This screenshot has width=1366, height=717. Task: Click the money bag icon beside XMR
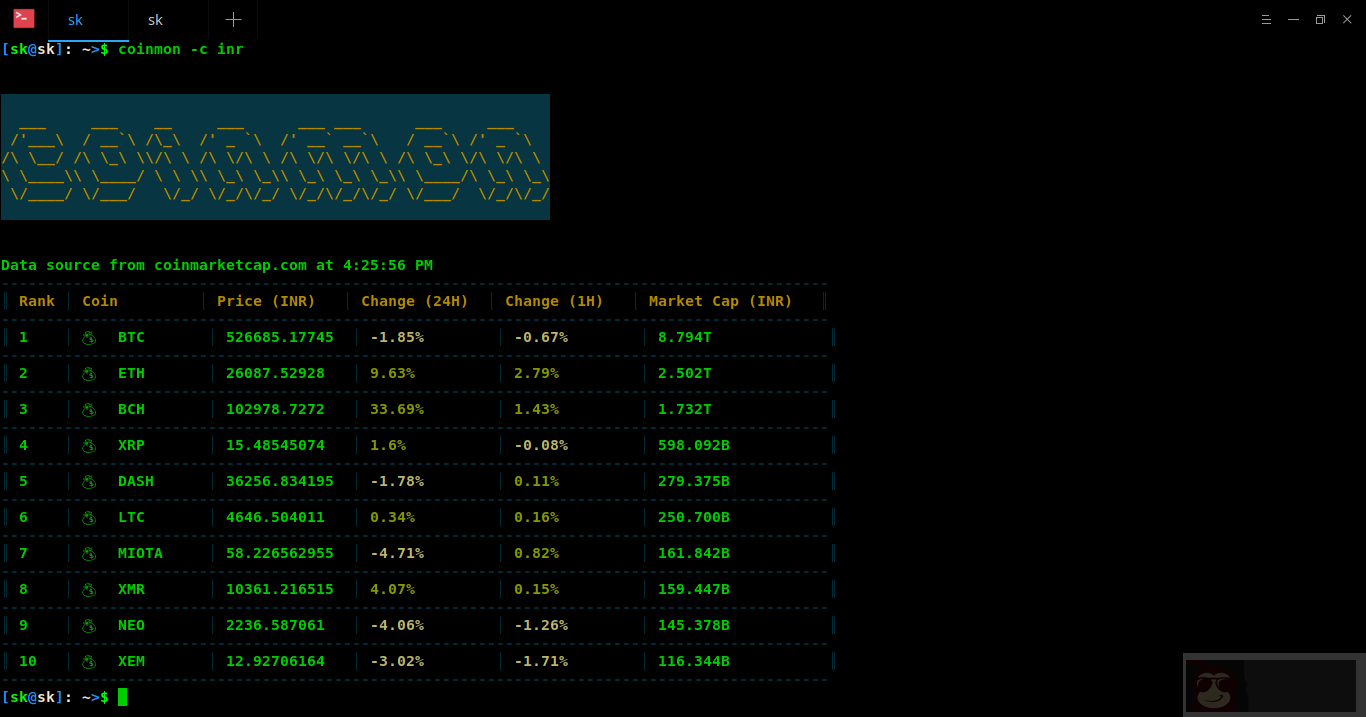(89, 590)
